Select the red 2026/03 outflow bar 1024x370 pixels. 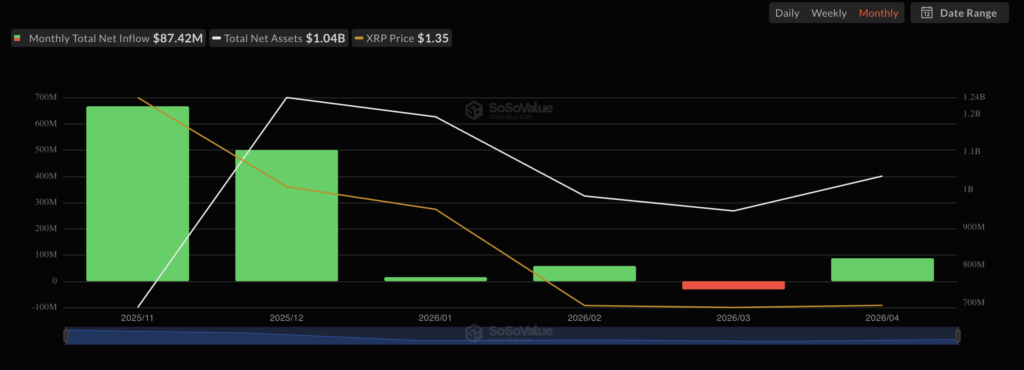point(733,285)
